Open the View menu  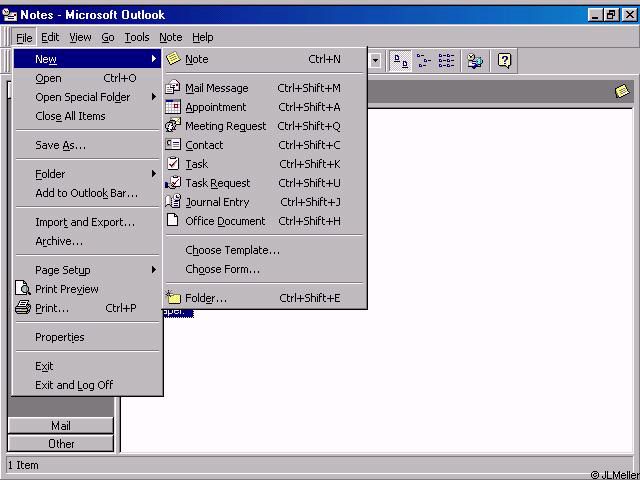click(x=80, y=38)
